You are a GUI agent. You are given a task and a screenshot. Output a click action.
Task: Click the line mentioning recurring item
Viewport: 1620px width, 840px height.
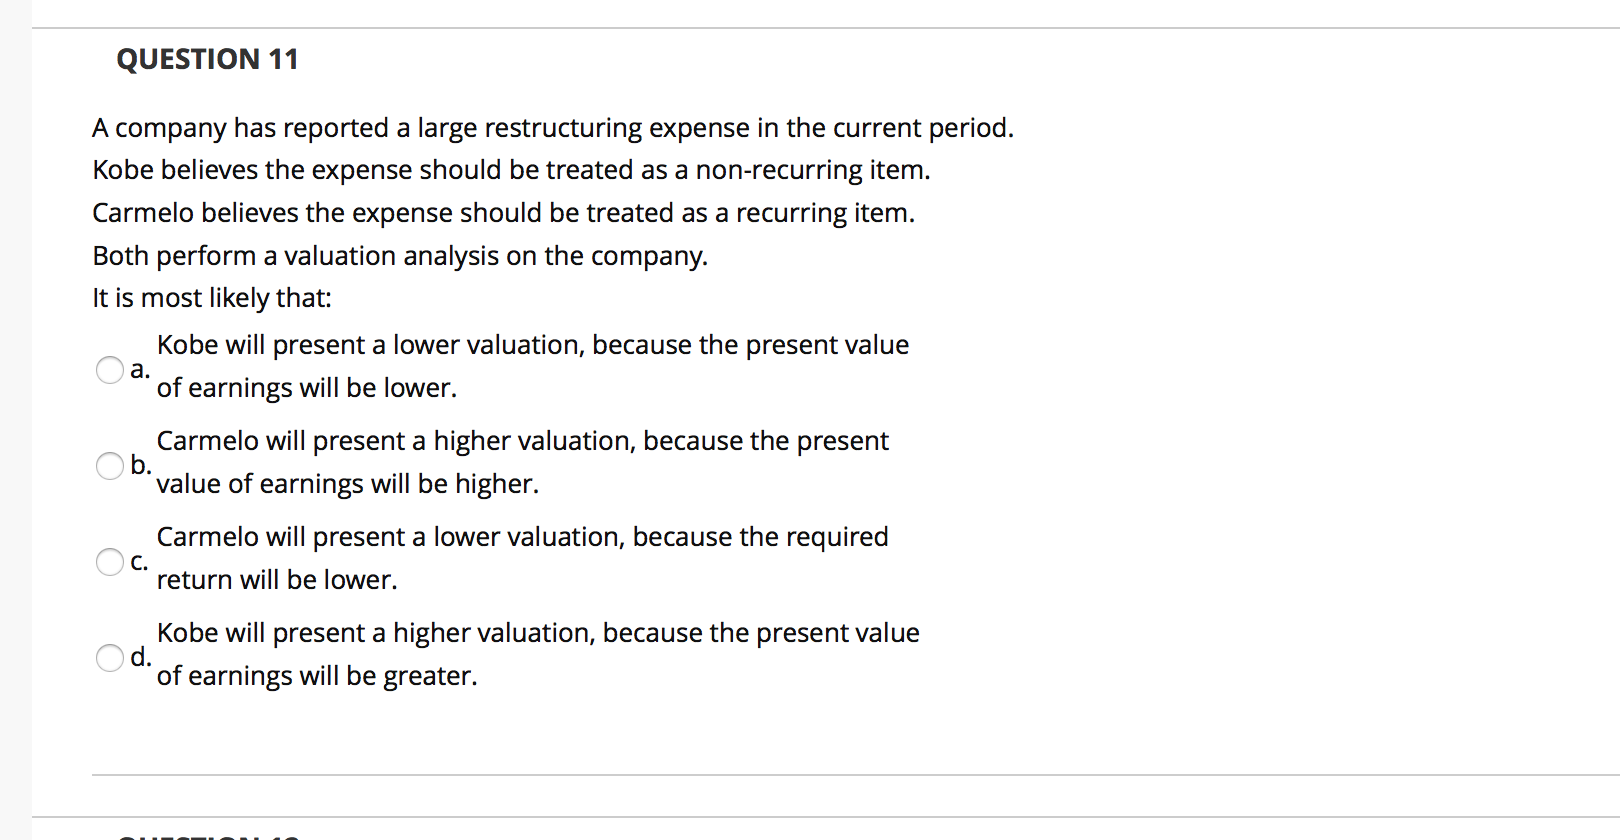[503, 212]
